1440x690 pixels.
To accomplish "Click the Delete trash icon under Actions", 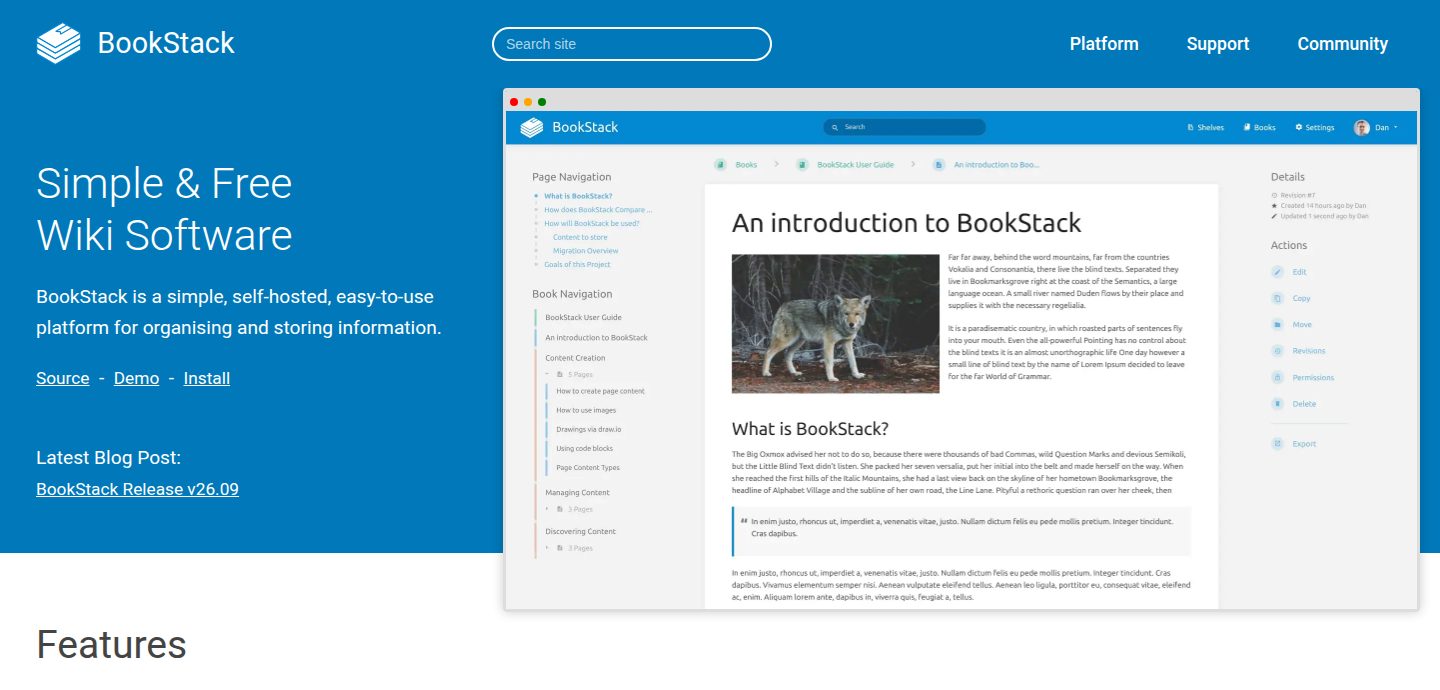I will pos(1277,404).
